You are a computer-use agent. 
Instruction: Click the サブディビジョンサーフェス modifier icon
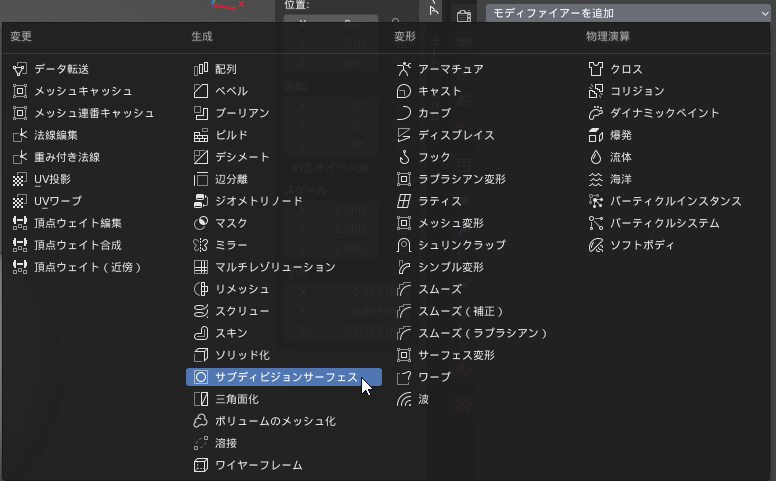click(x=200, y=377)
